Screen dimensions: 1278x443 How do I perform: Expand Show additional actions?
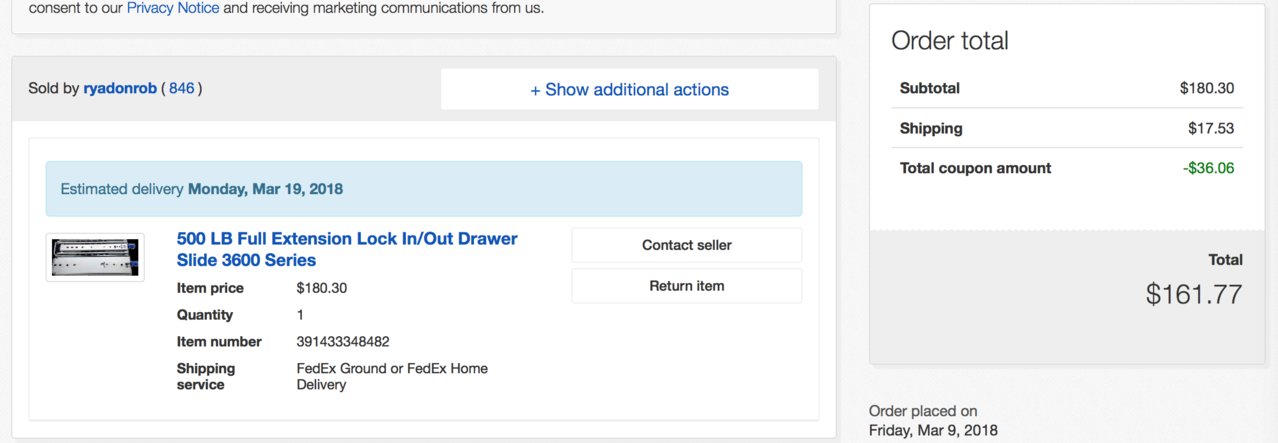coord(630,90)
